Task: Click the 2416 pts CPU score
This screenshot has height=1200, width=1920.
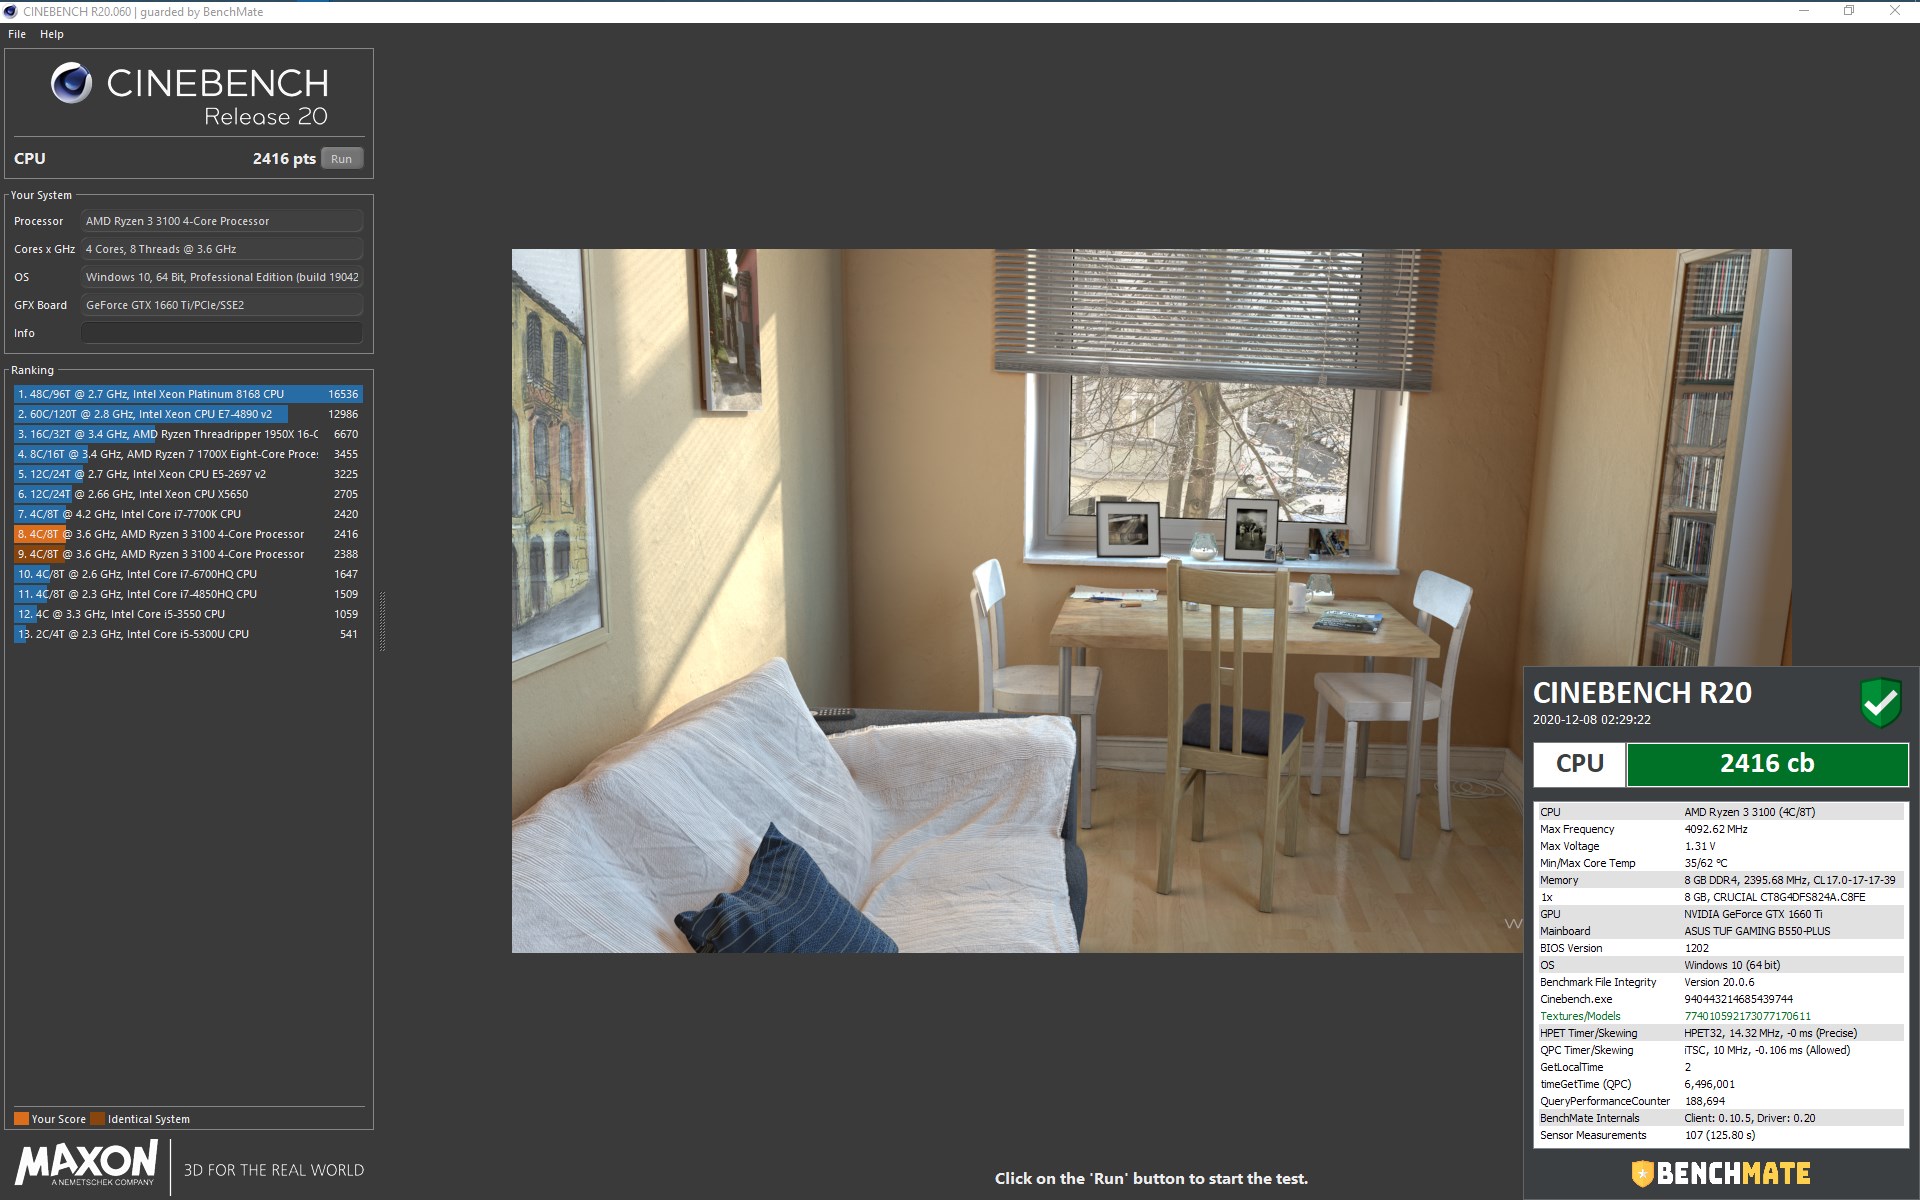Action: pyautogui.click(x=284, y=159)
